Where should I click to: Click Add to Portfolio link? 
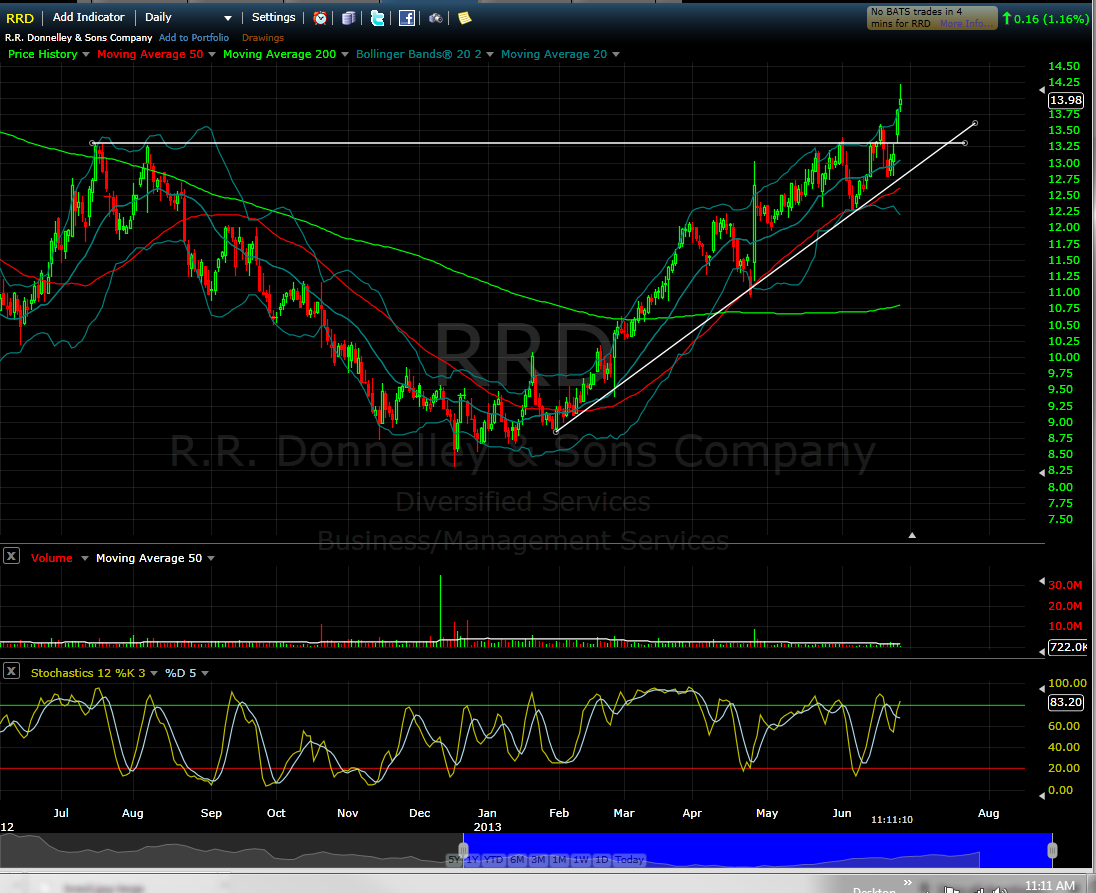[194, 38]
